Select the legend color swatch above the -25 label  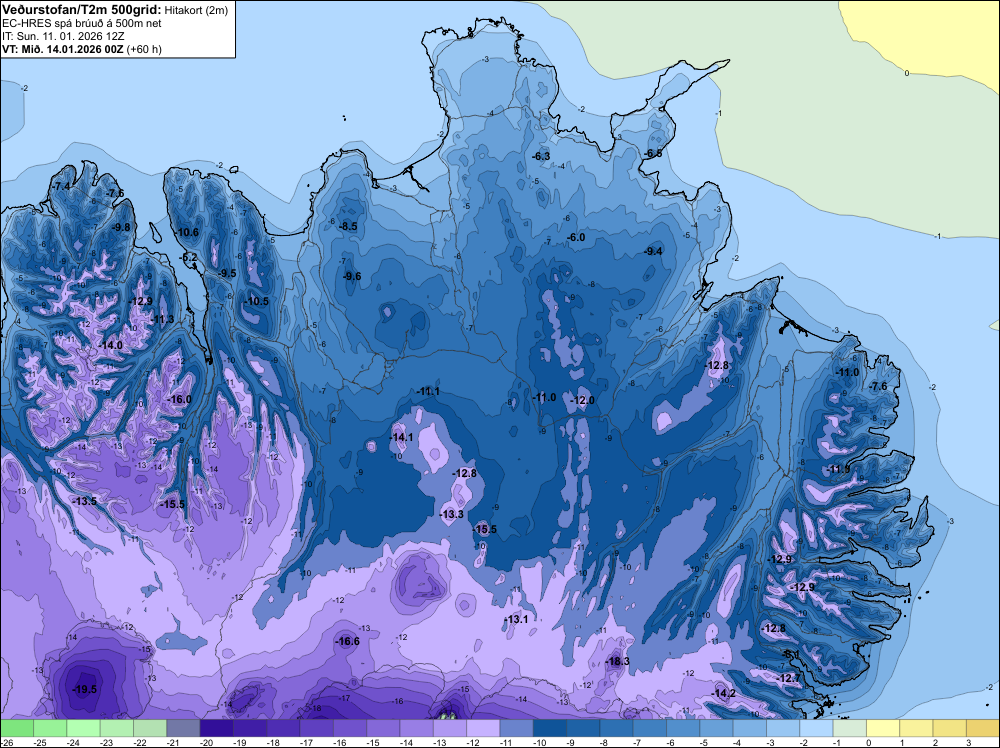[x=50, y=728]
